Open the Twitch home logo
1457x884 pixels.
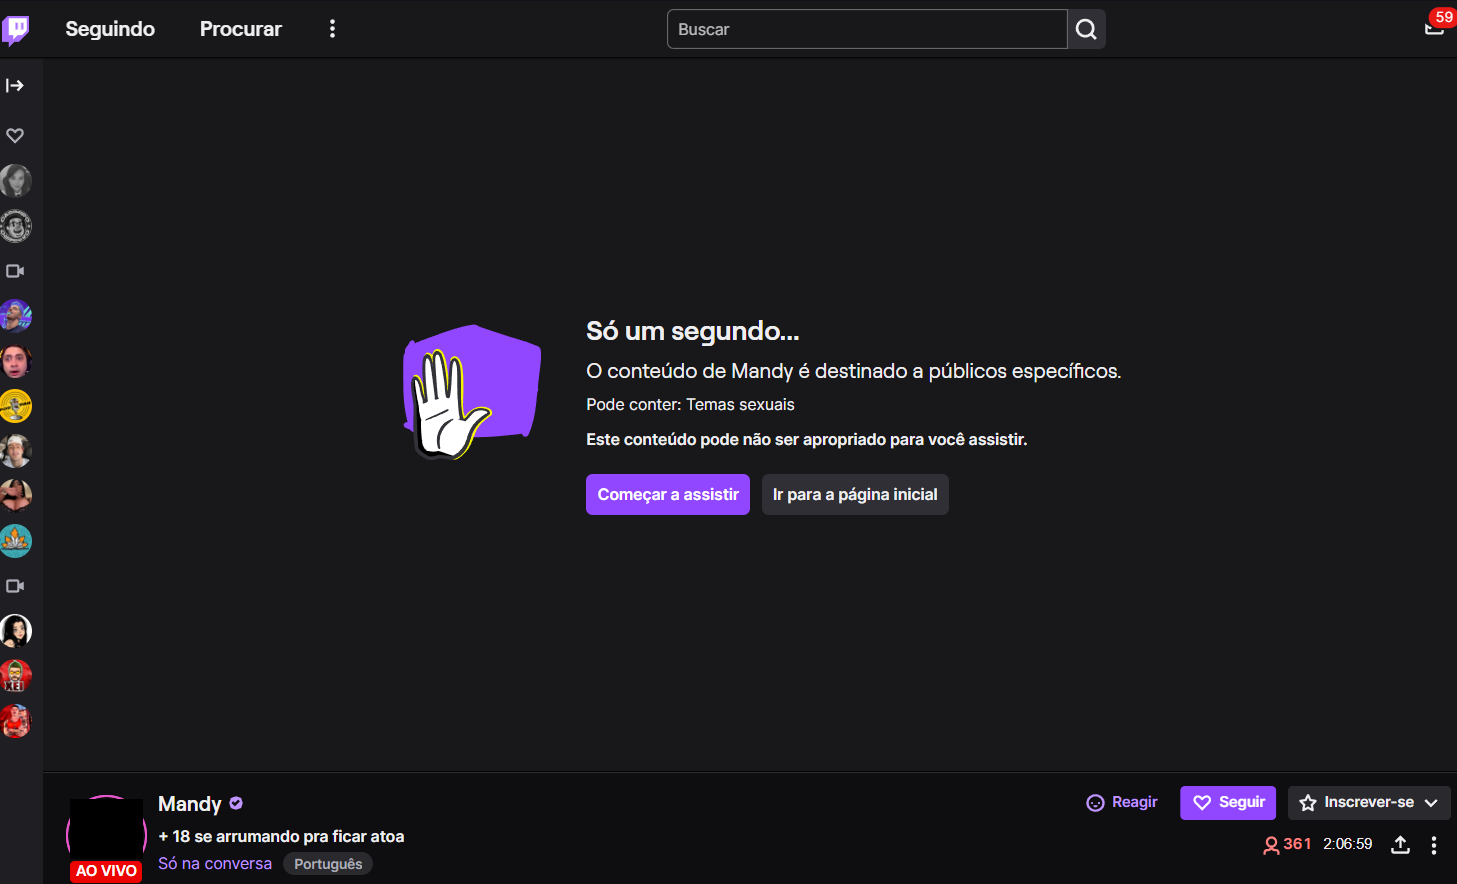point(16,29)
